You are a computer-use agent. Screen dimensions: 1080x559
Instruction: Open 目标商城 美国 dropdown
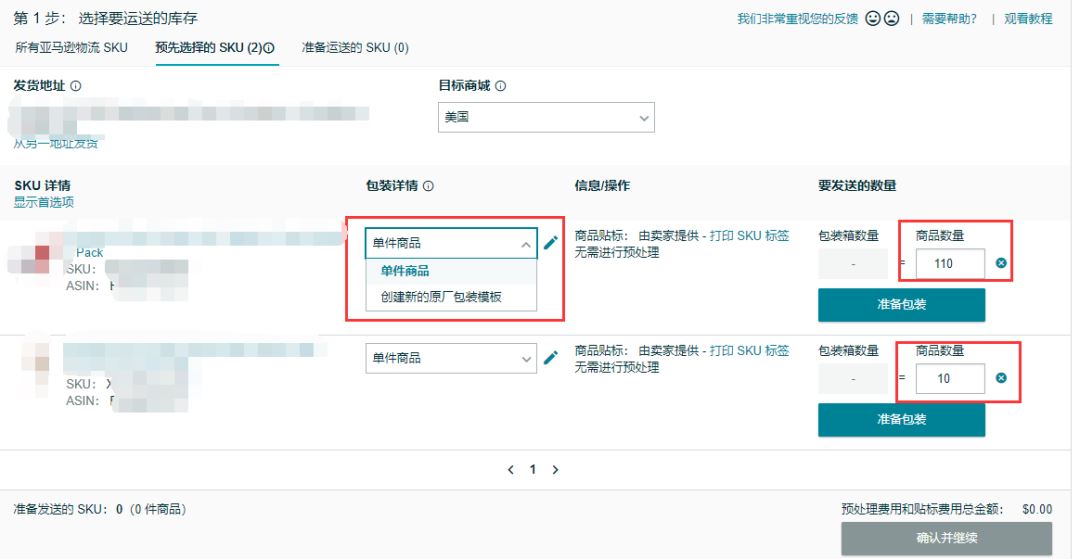tap(546, 118)
